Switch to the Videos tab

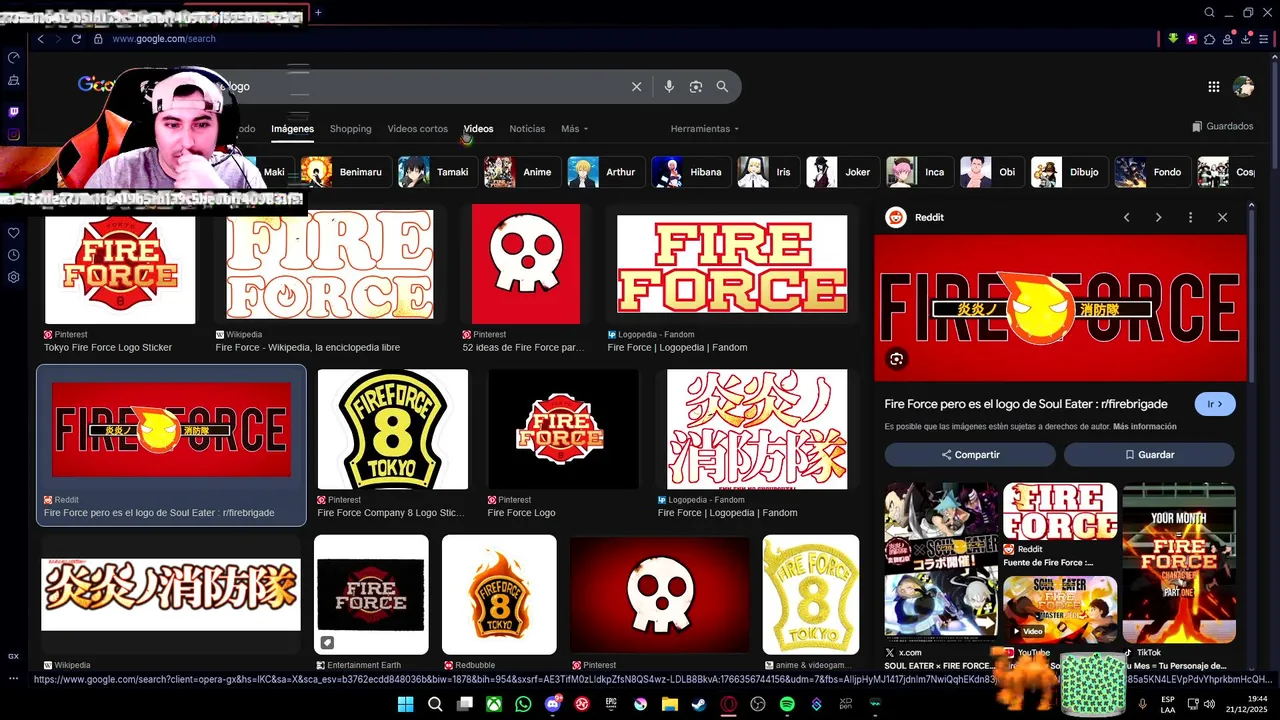click(478, 129)
